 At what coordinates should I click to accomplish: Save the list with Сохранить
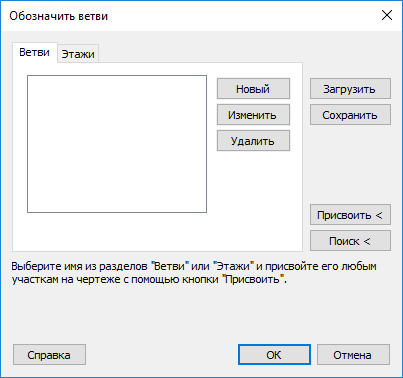click(x=350, y=115)
